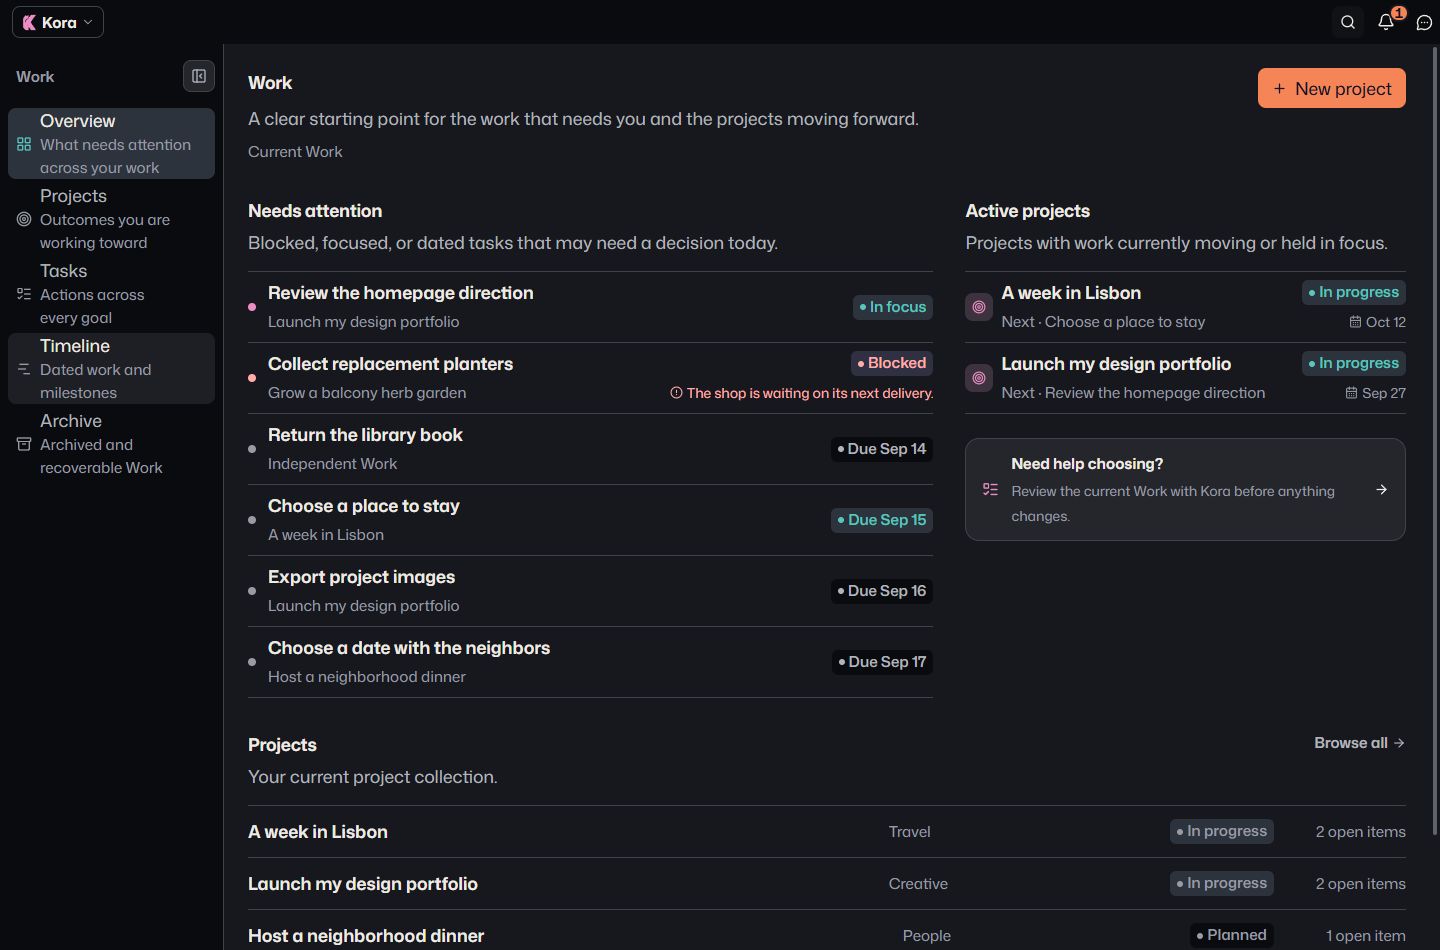Collapse the sidebar with panel icon
Screen dimensions: 1440x950
click(199, 76)
